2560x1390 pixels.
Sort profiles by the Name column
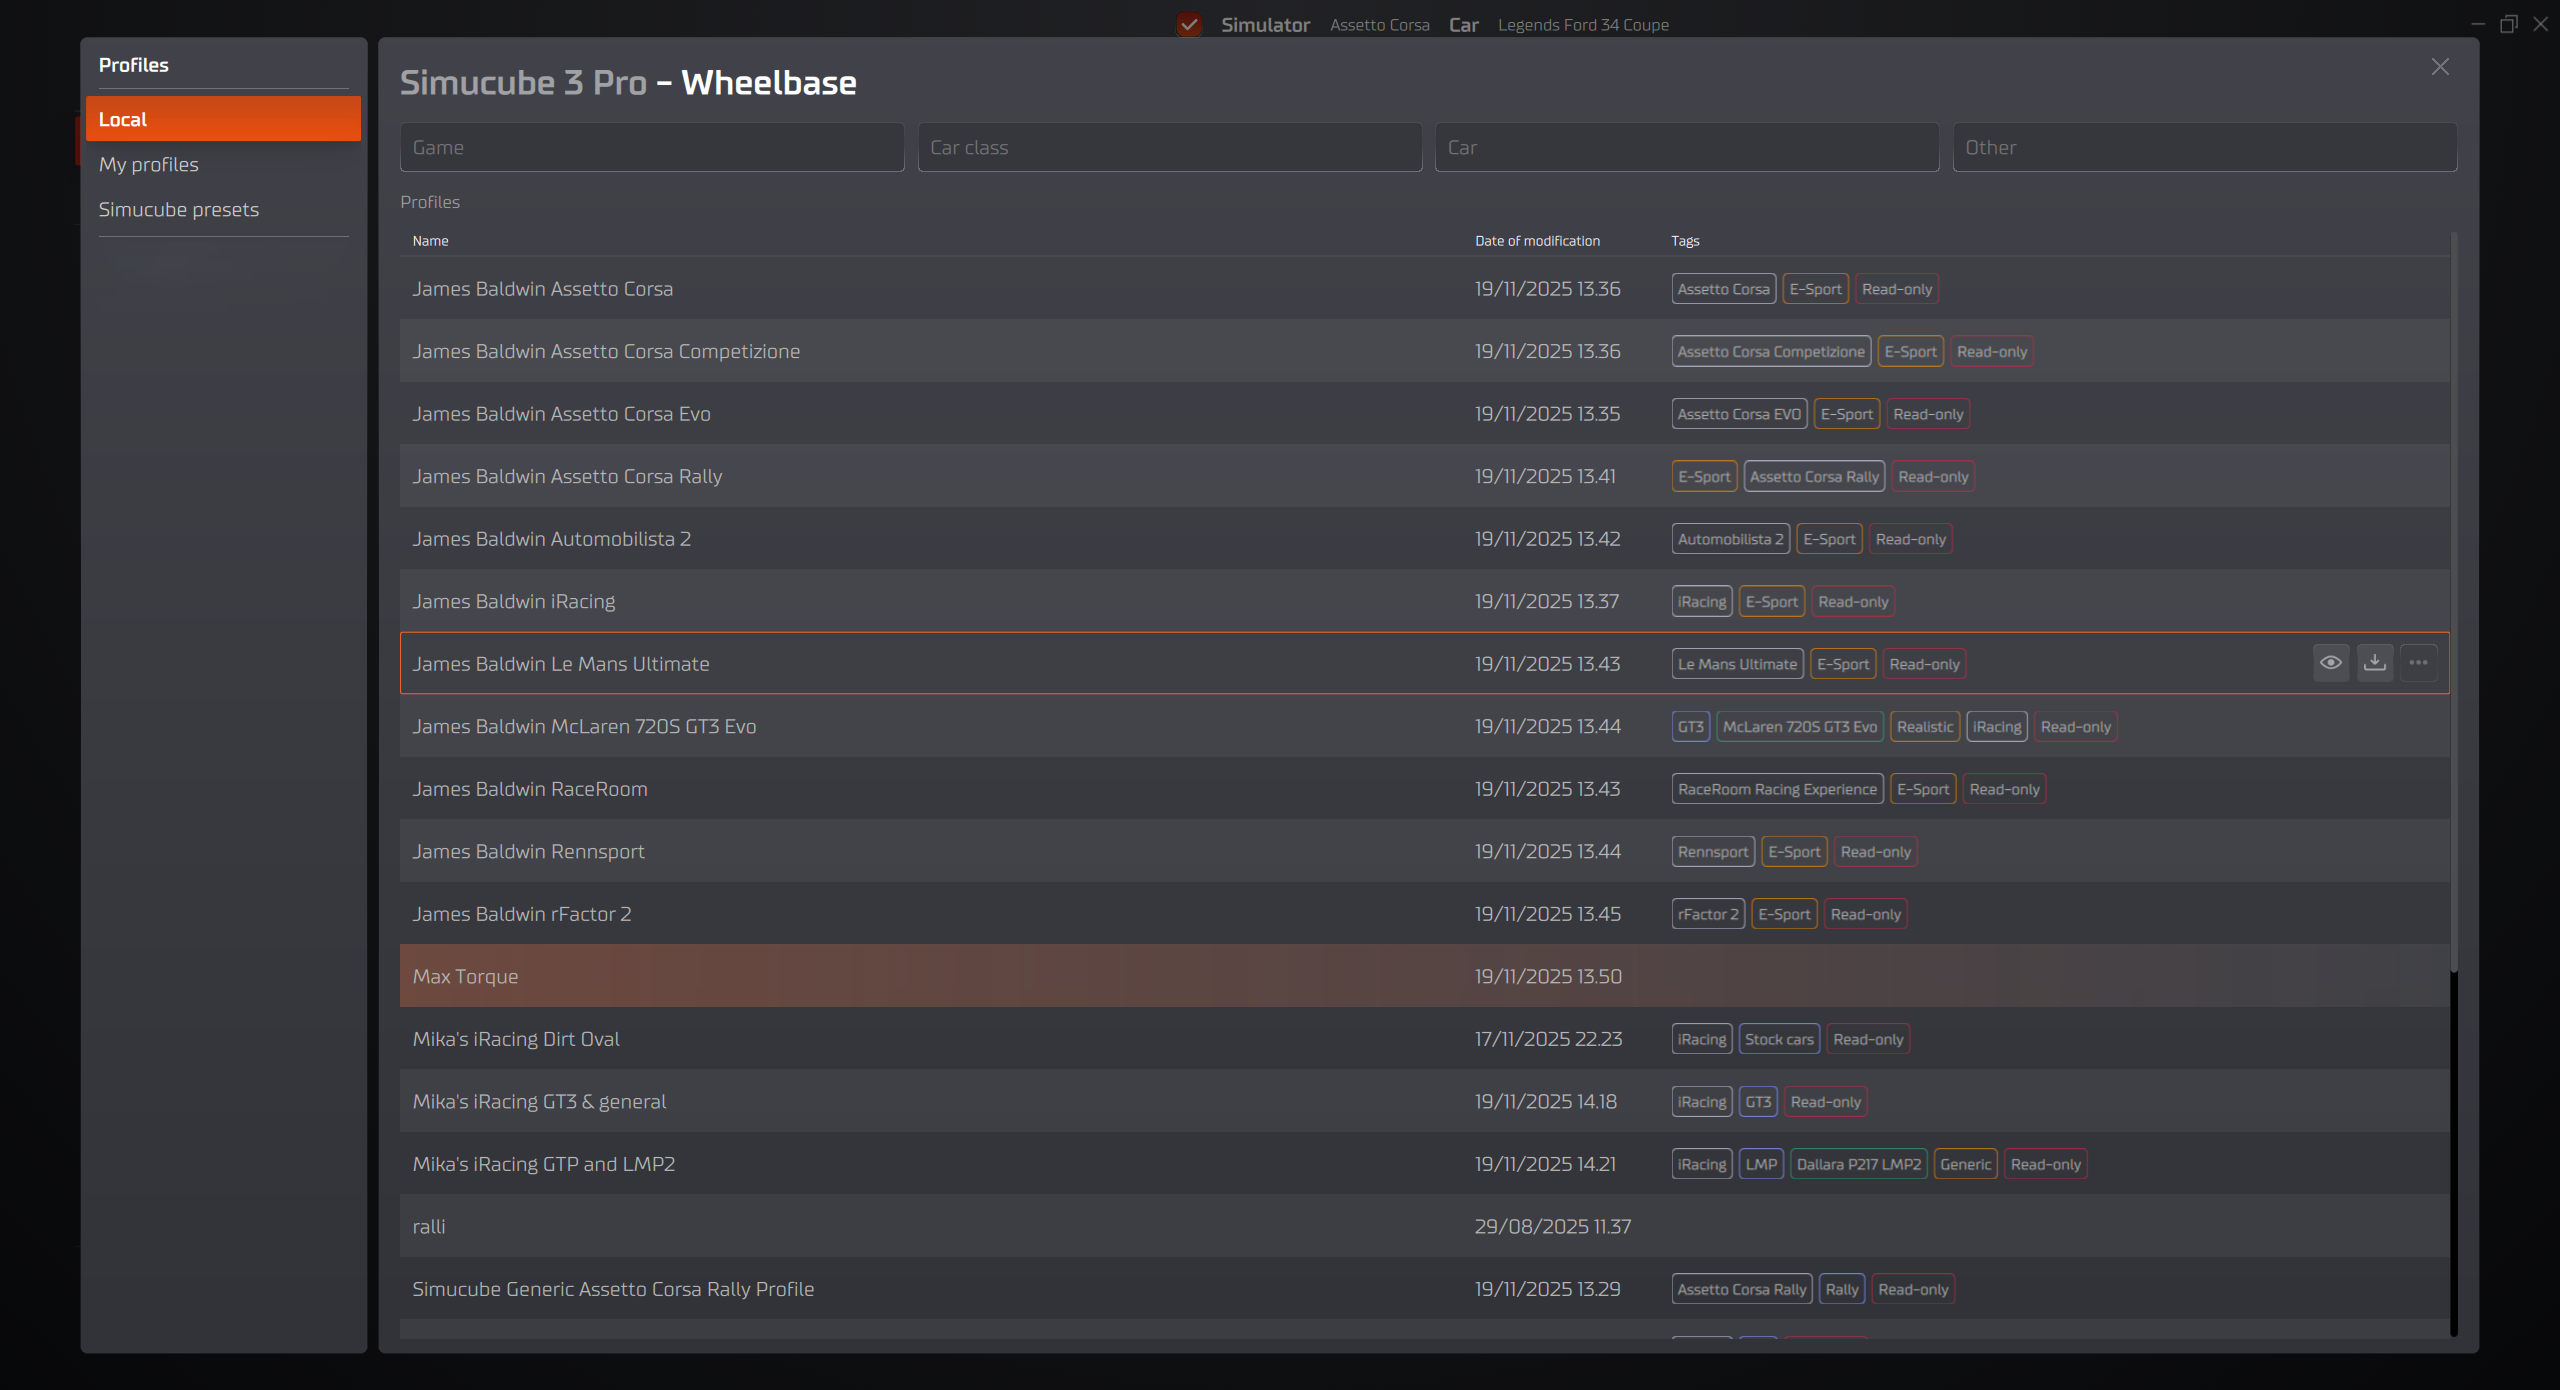pos(431,240)
